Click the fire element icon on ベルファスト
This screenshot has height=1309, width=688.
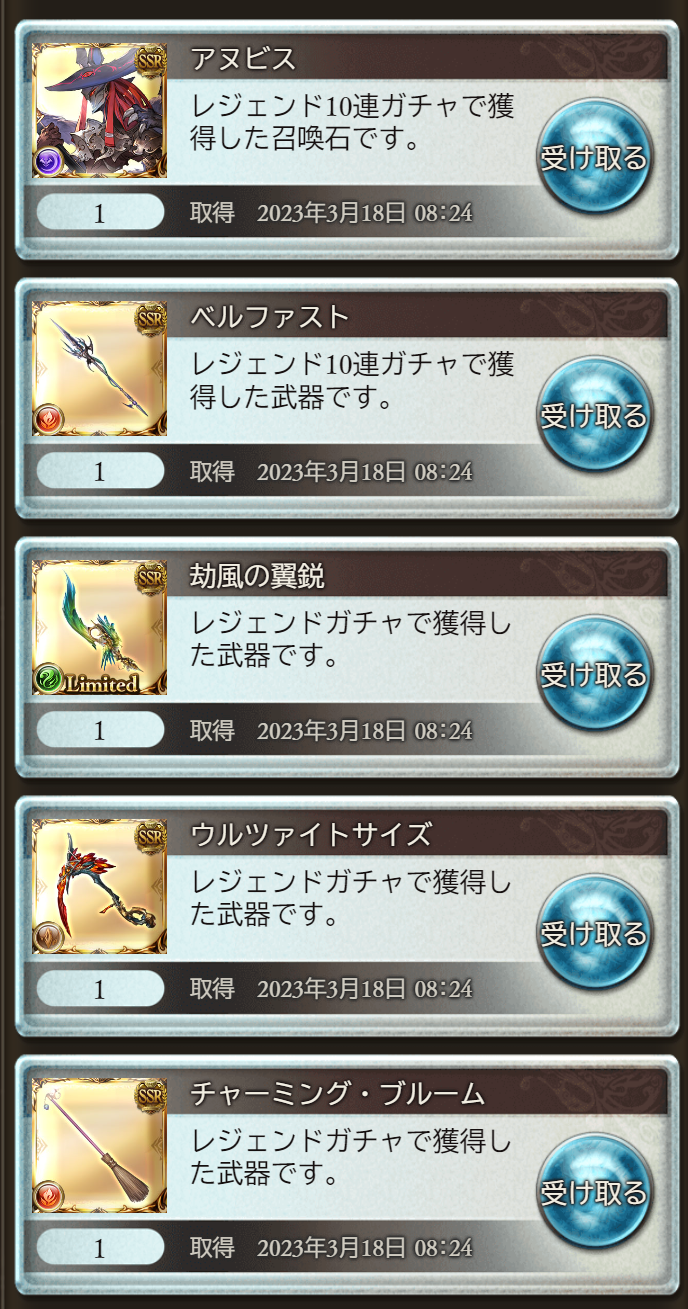tap(49, 420)
